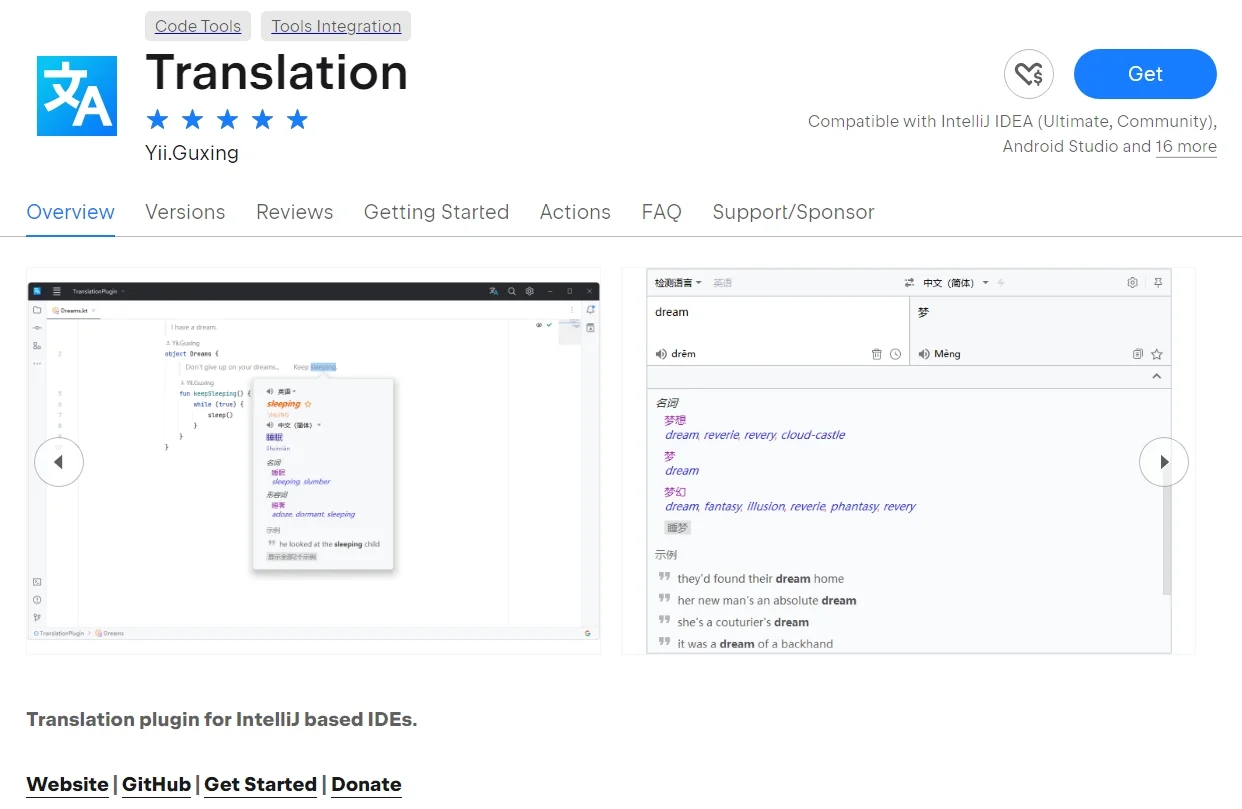Click the heart donate icon button
This screenshot has width=1242, height=809.
pos(1028,74)
